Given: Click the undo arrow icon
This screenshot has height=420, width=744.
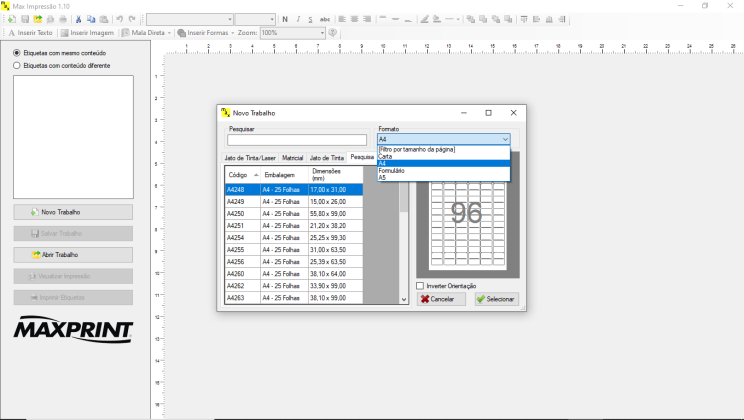Looking at the screenshot, I should (120, 19).
